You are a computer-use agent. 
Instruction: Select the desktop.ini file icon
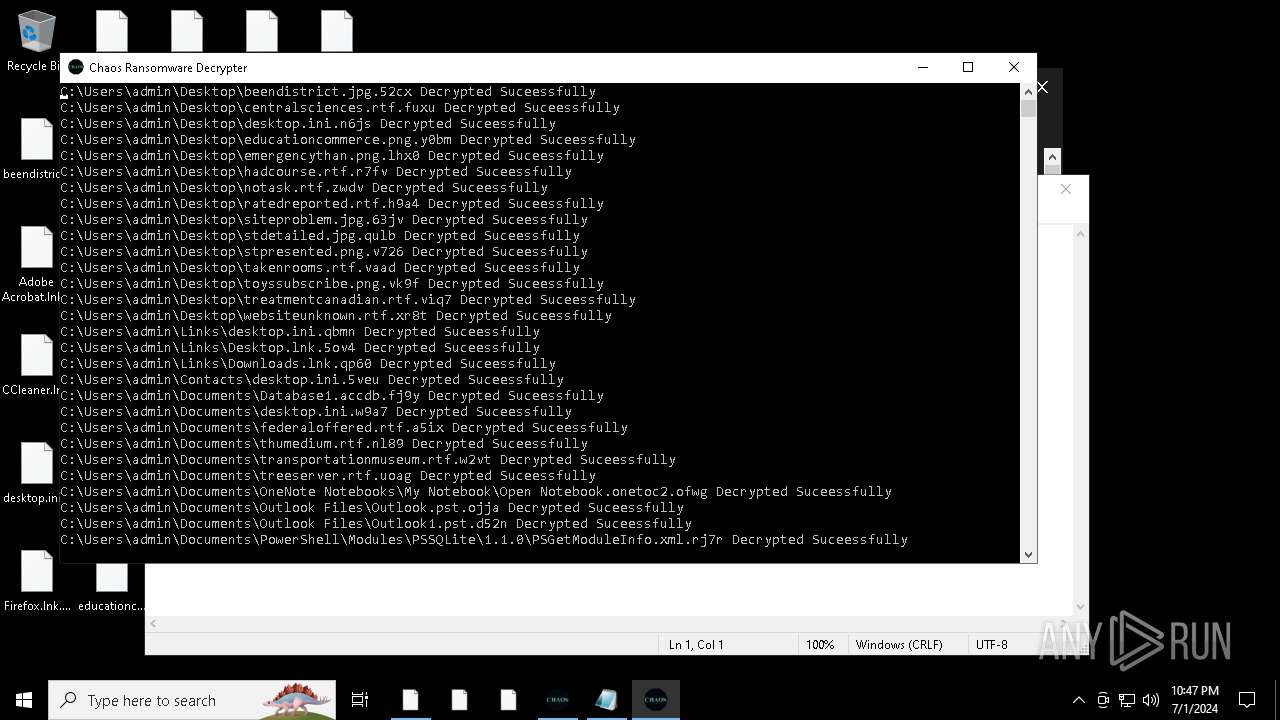pyautogui.click(x=34, y=474)
